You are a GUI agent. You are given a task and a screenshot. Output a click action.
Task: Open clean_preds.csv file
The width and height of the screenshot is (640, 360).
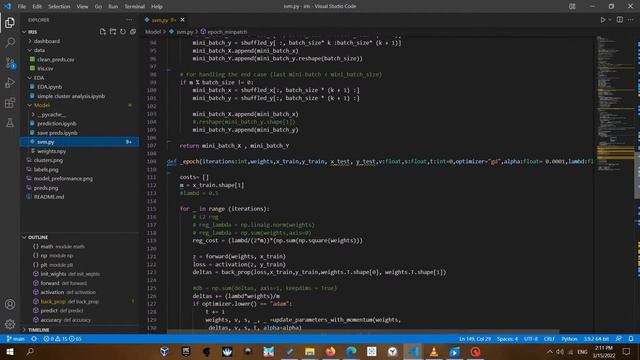(x=56, y=59)
